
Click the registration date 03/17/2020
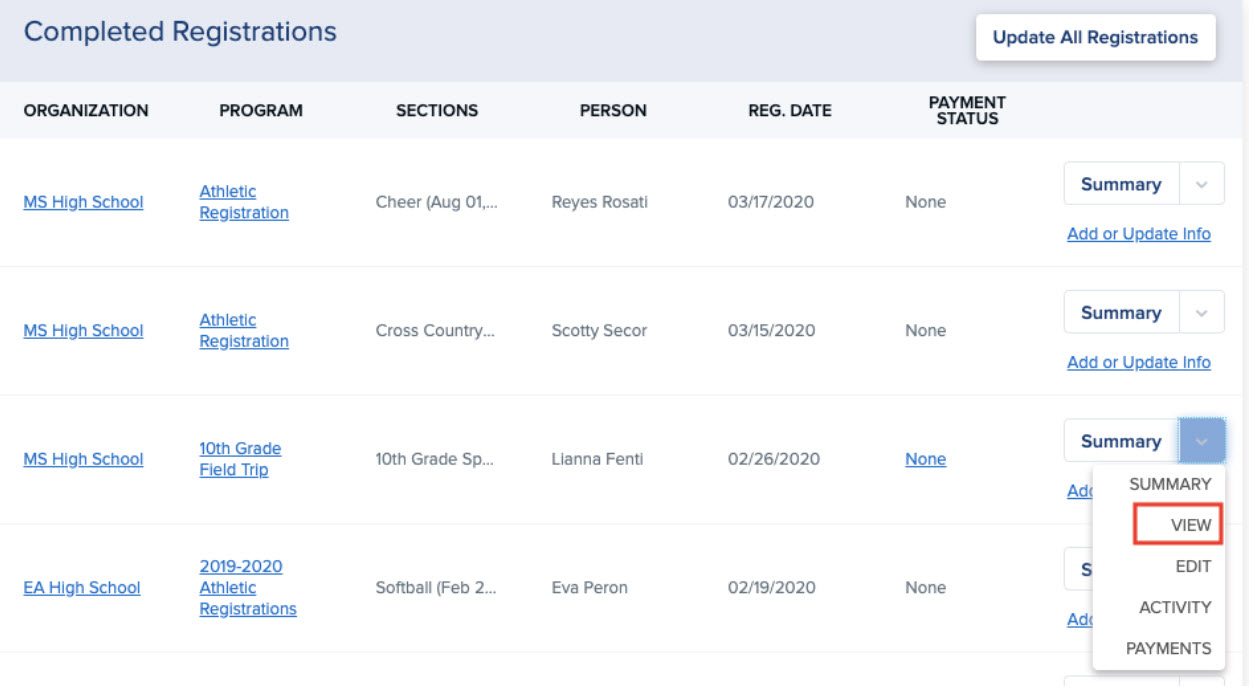point(771,202)
